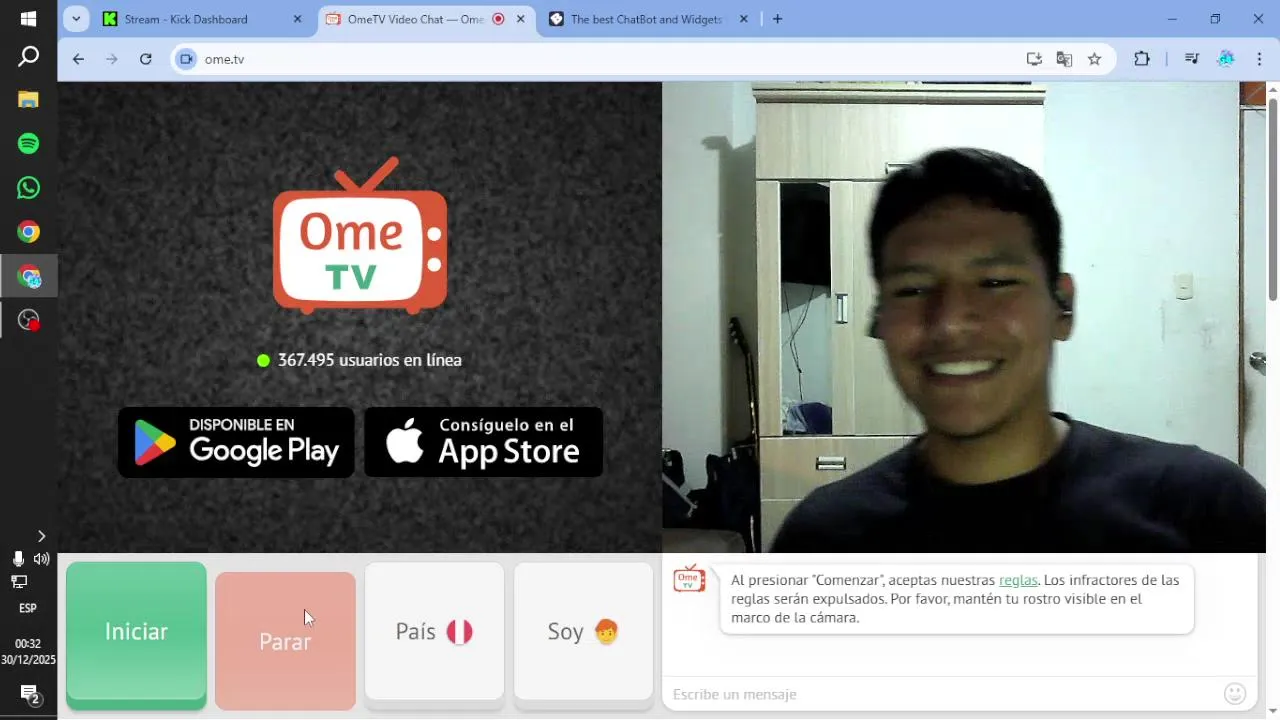Go forward in browser history
Screen dimensions: 1280x720
tap(112, 59)
